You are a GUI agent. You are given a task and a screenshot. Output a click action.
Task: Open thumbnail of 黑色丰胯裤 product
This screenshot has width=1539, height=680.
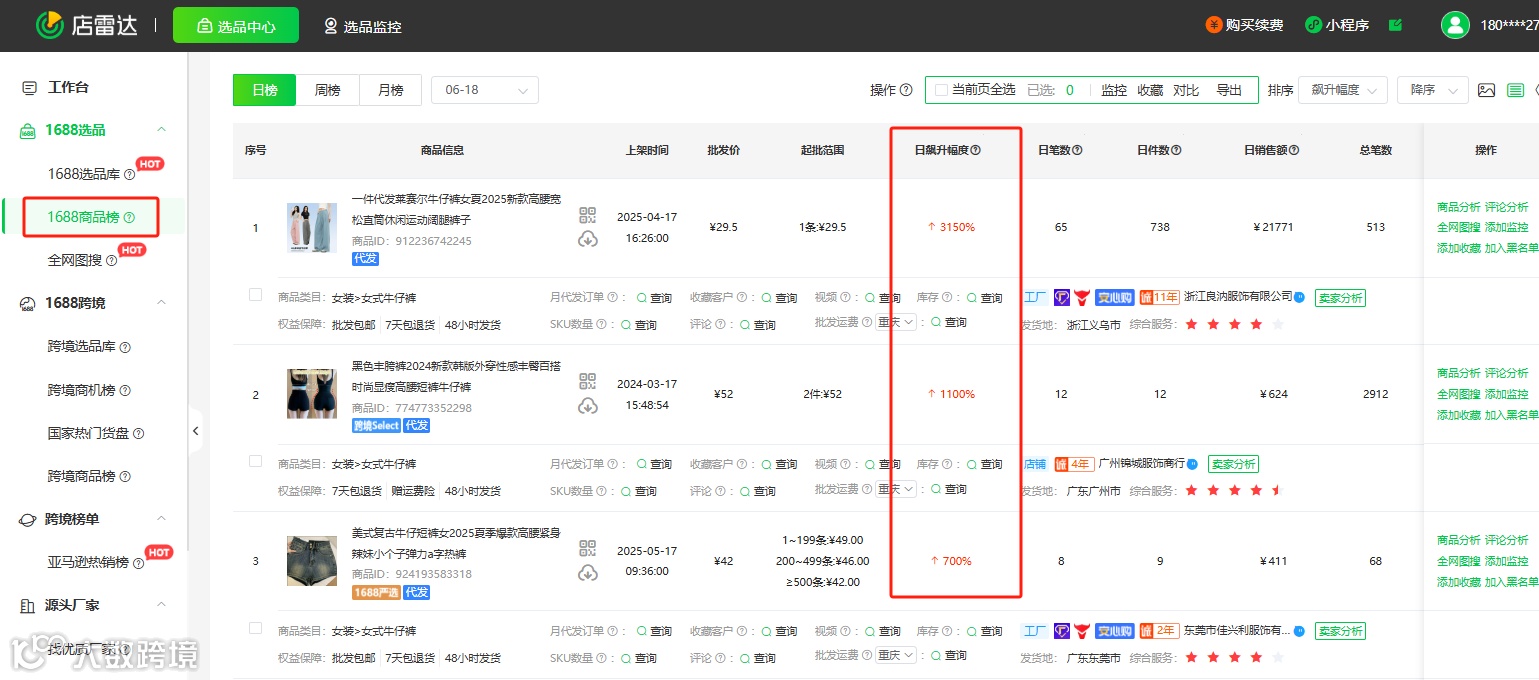tap(312, 394)
